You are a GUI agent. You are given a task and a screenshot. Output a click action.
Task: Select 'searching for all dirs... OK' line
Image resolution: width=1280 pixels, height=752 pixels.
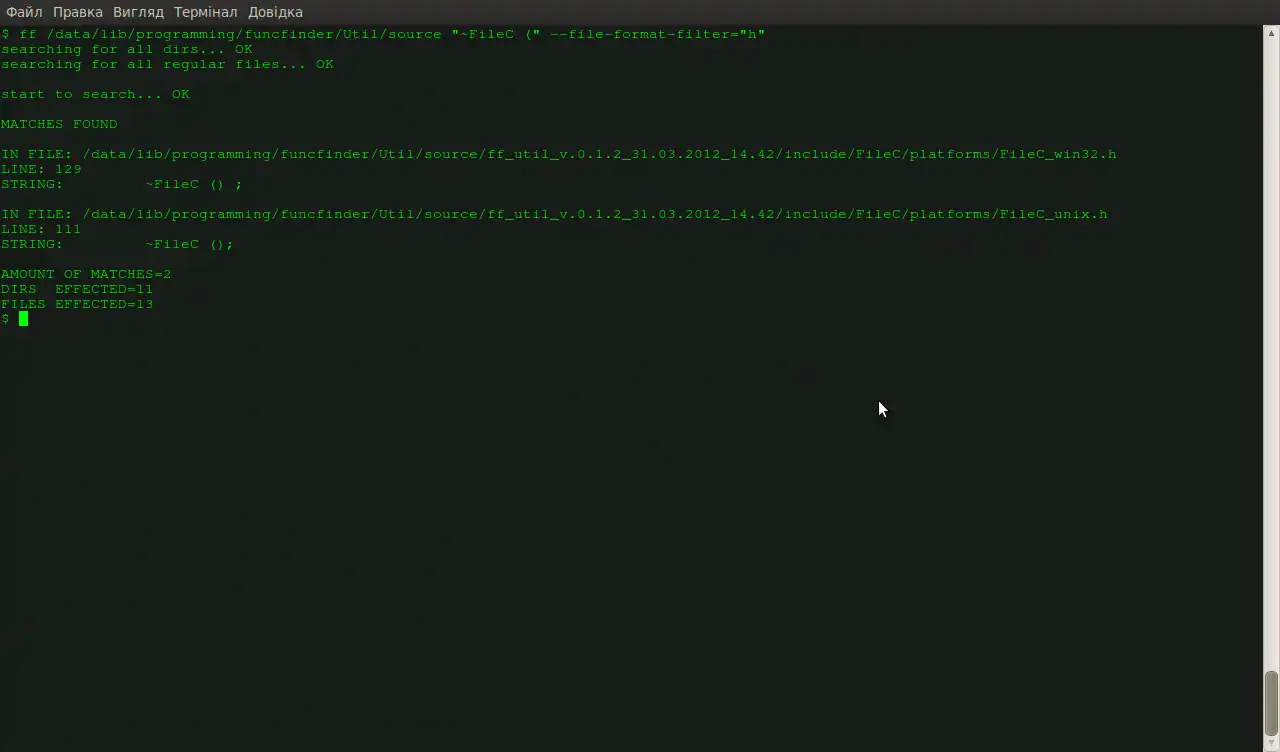pyautogui.click(x=127, y=49)
